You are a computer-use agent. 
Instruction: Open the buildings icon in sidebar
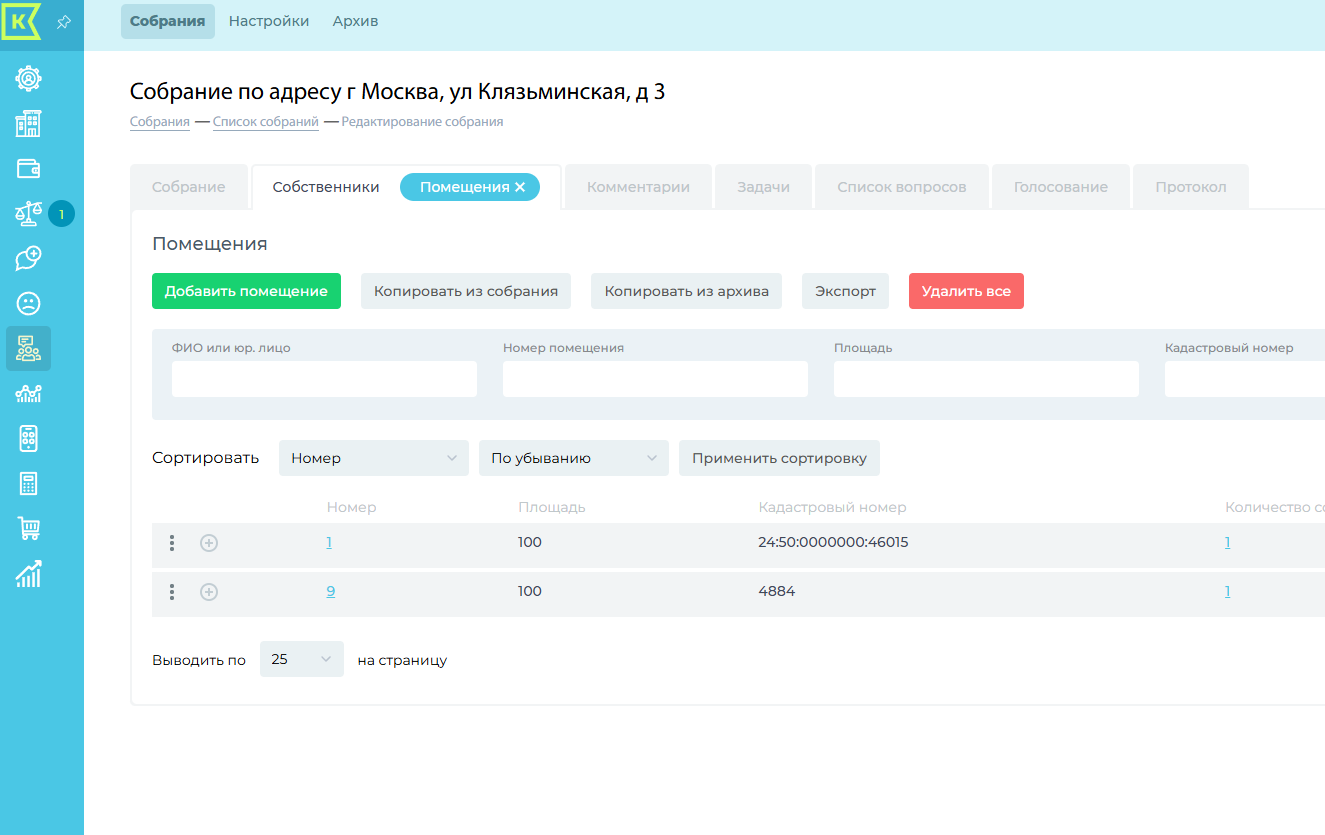click(x=28, y=124)
